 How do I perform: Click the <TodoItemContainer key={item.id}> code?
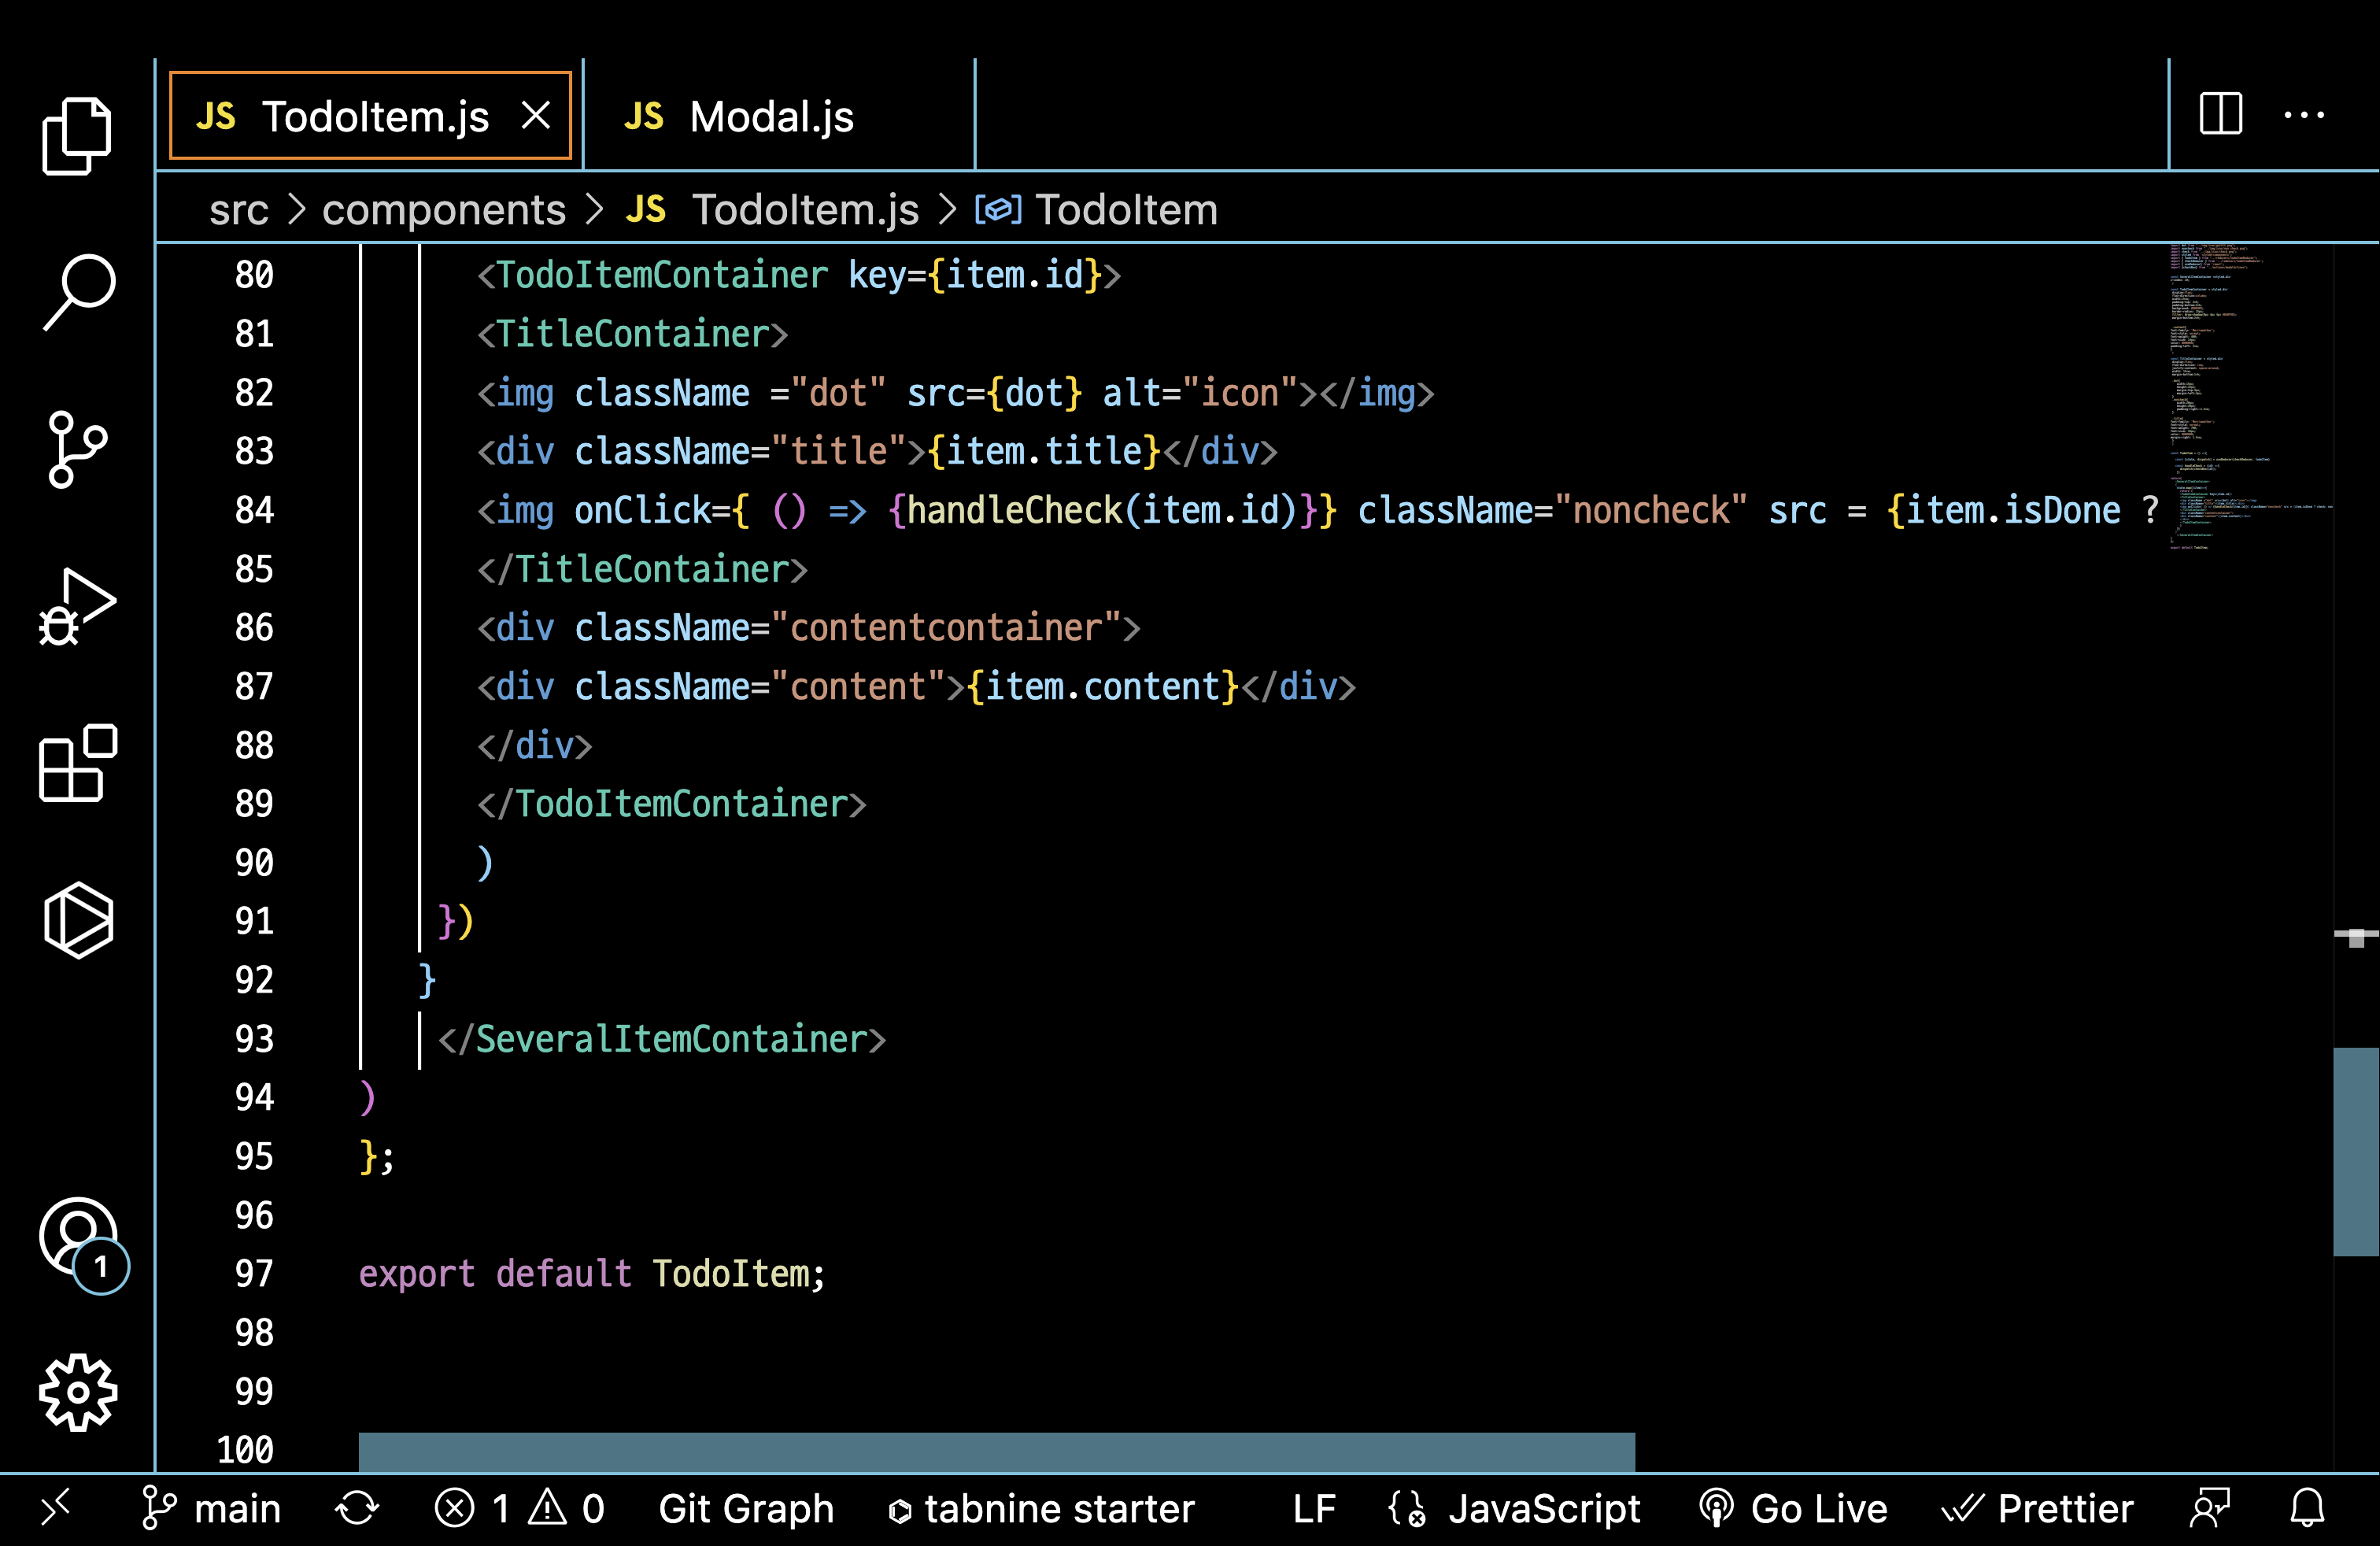pos(799,275)
